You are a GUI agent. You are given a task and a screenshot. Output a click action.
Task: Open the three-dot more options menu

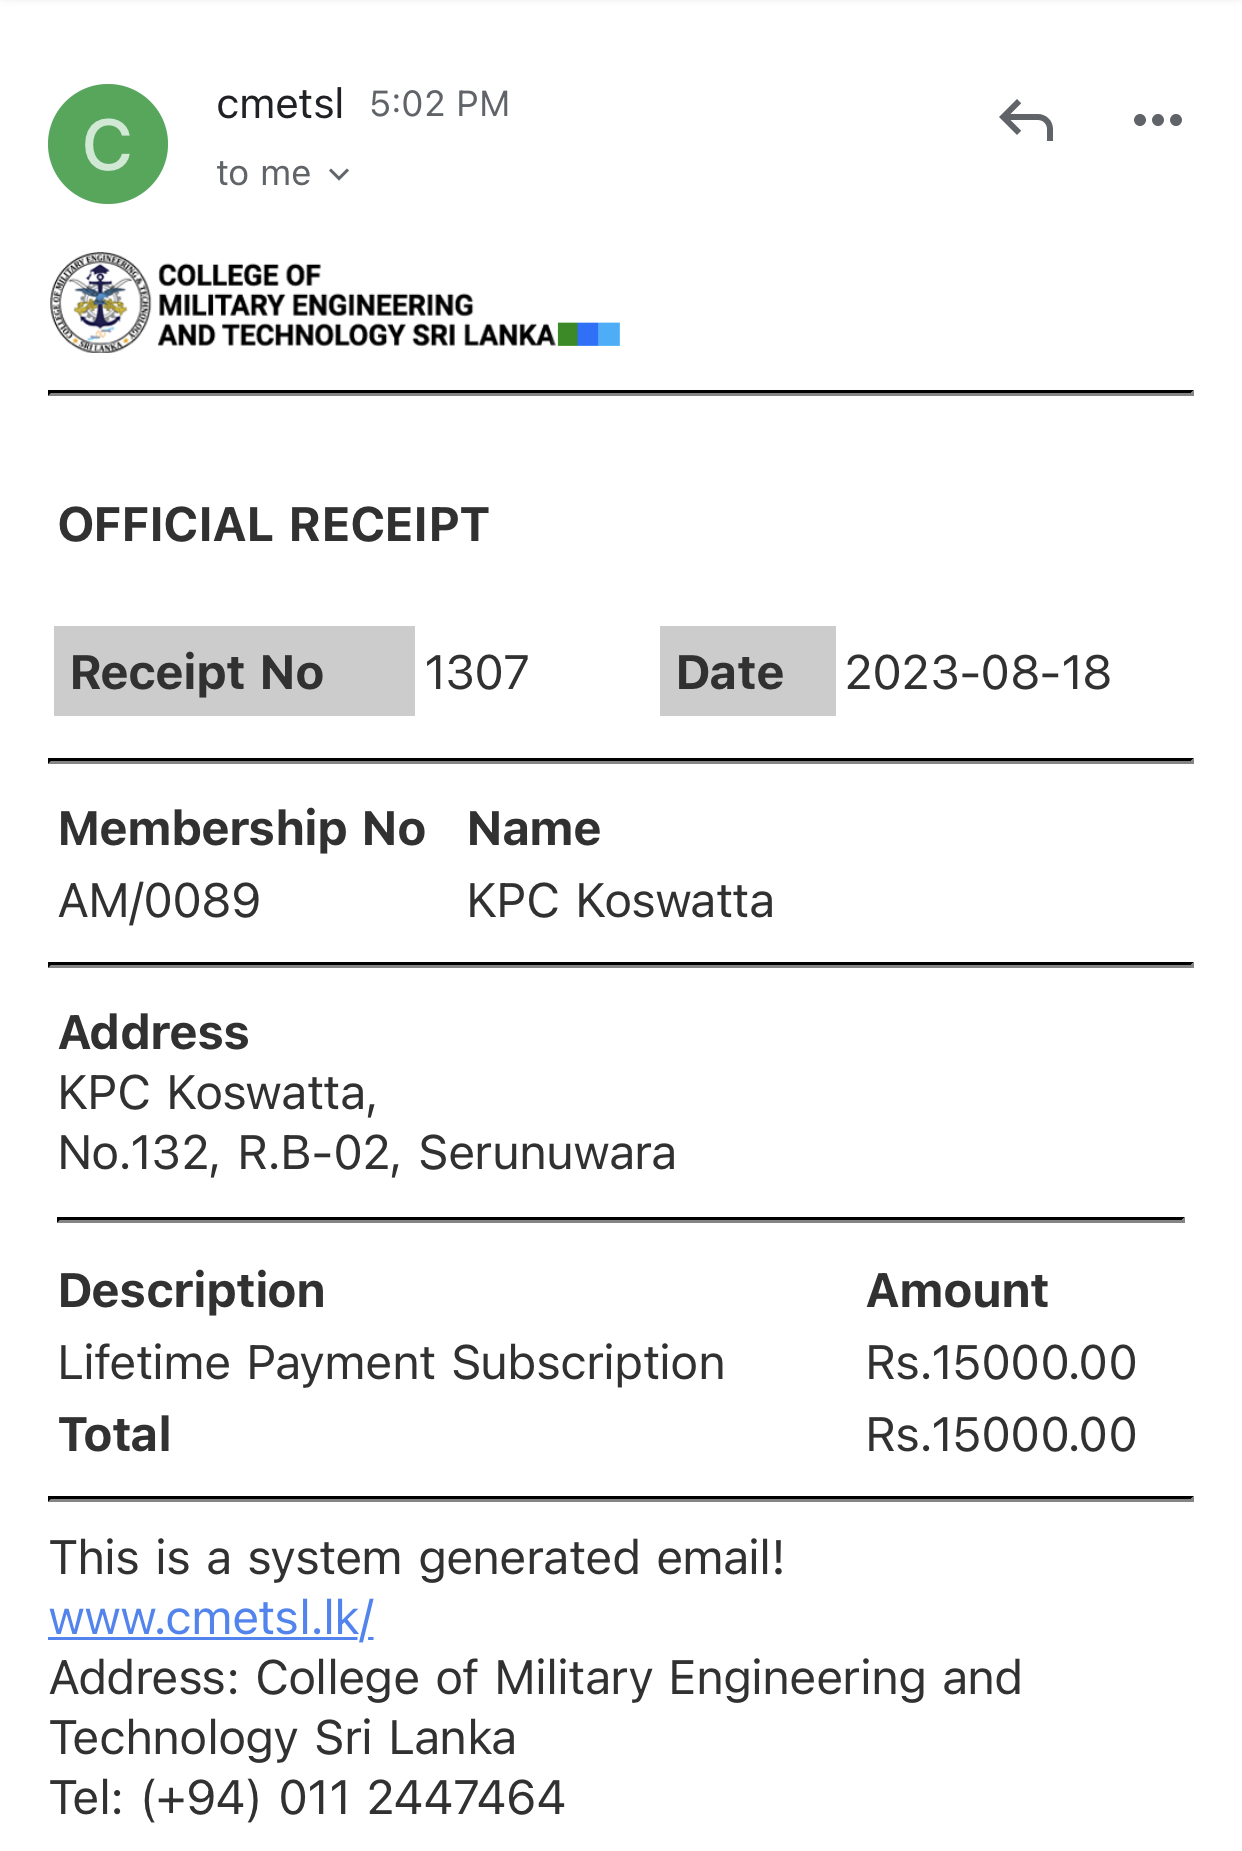click(x=1157, y=120)
